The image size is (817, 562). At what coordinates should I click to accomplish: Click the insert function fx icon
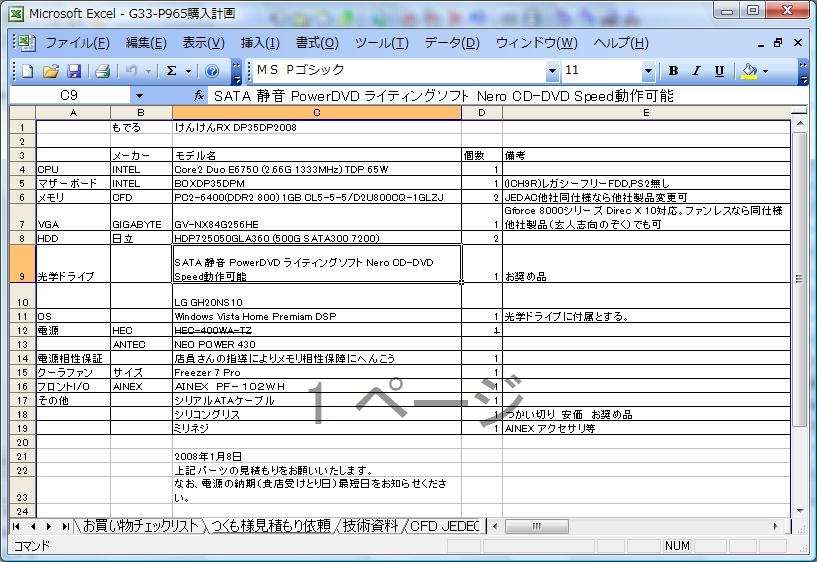[199, 95]
